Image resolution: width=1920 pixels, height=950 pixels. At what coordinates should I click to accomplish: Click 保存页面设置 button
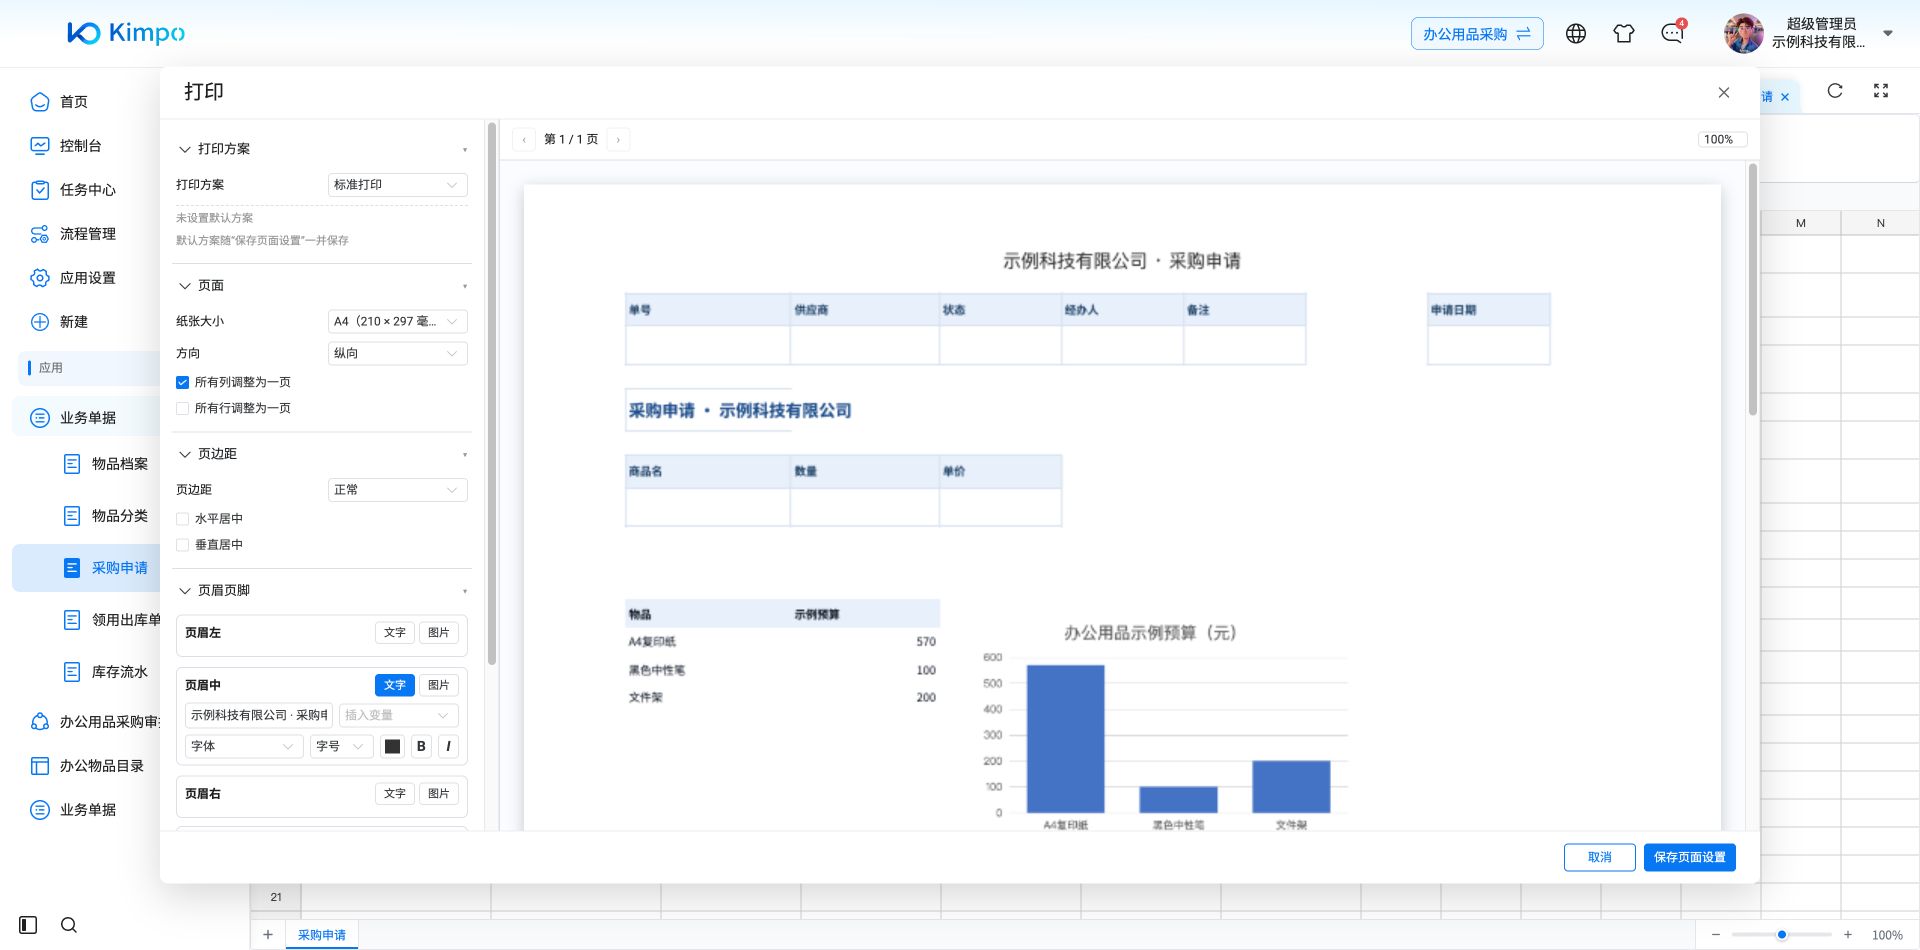point(1690,857)
